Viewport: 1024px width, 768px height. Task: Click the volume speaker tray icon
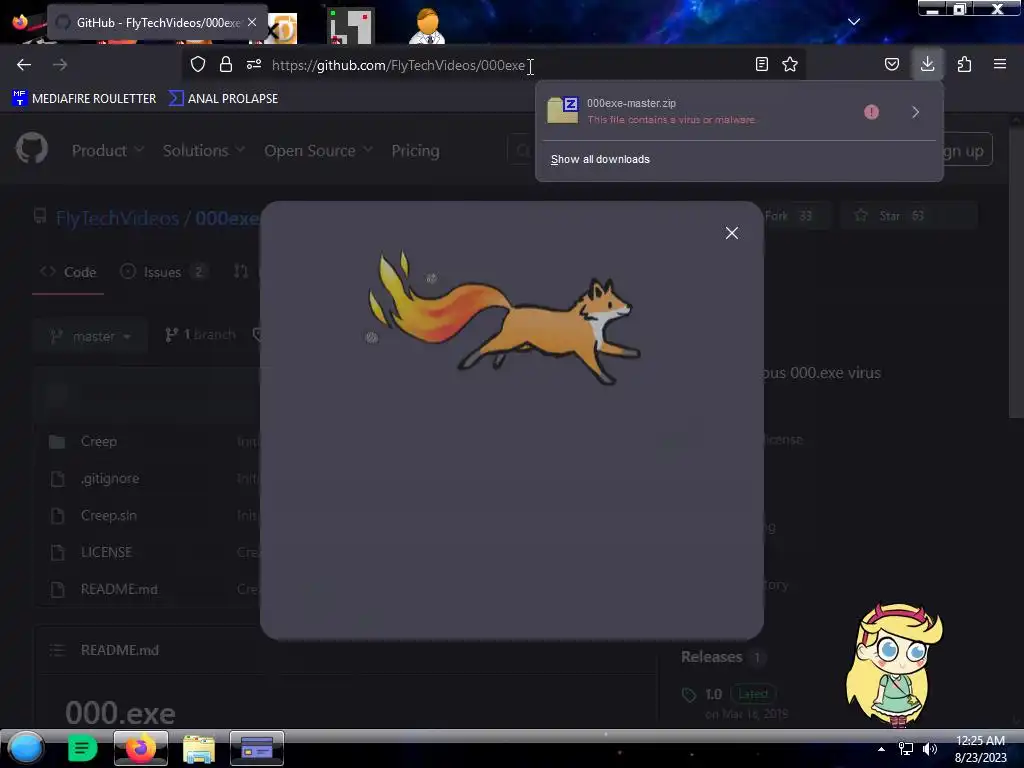pyautogui.click(x=929, y=749)
